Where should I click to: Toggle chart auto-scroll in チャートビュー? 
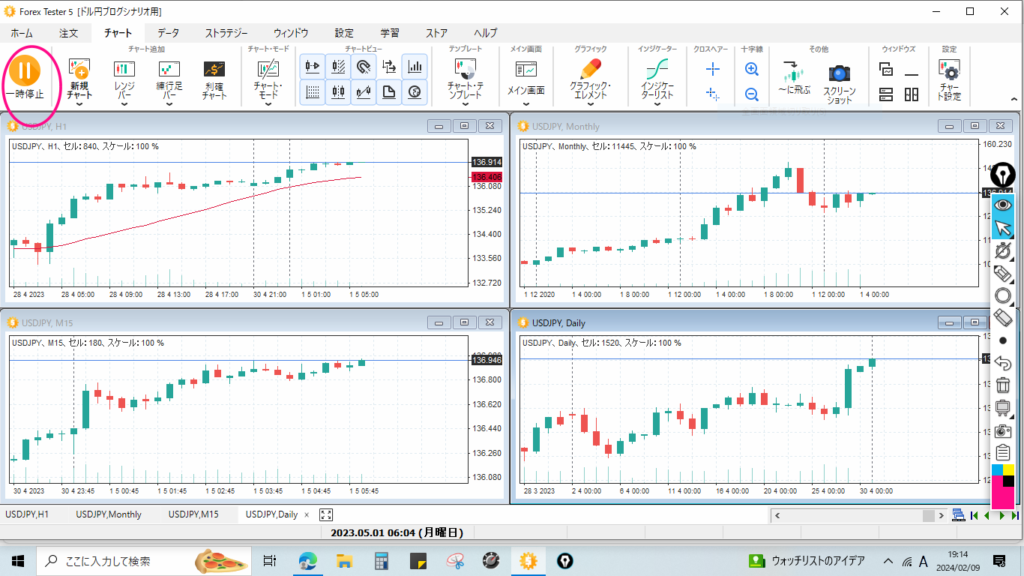pyautogui.click(x=313, y=67)
